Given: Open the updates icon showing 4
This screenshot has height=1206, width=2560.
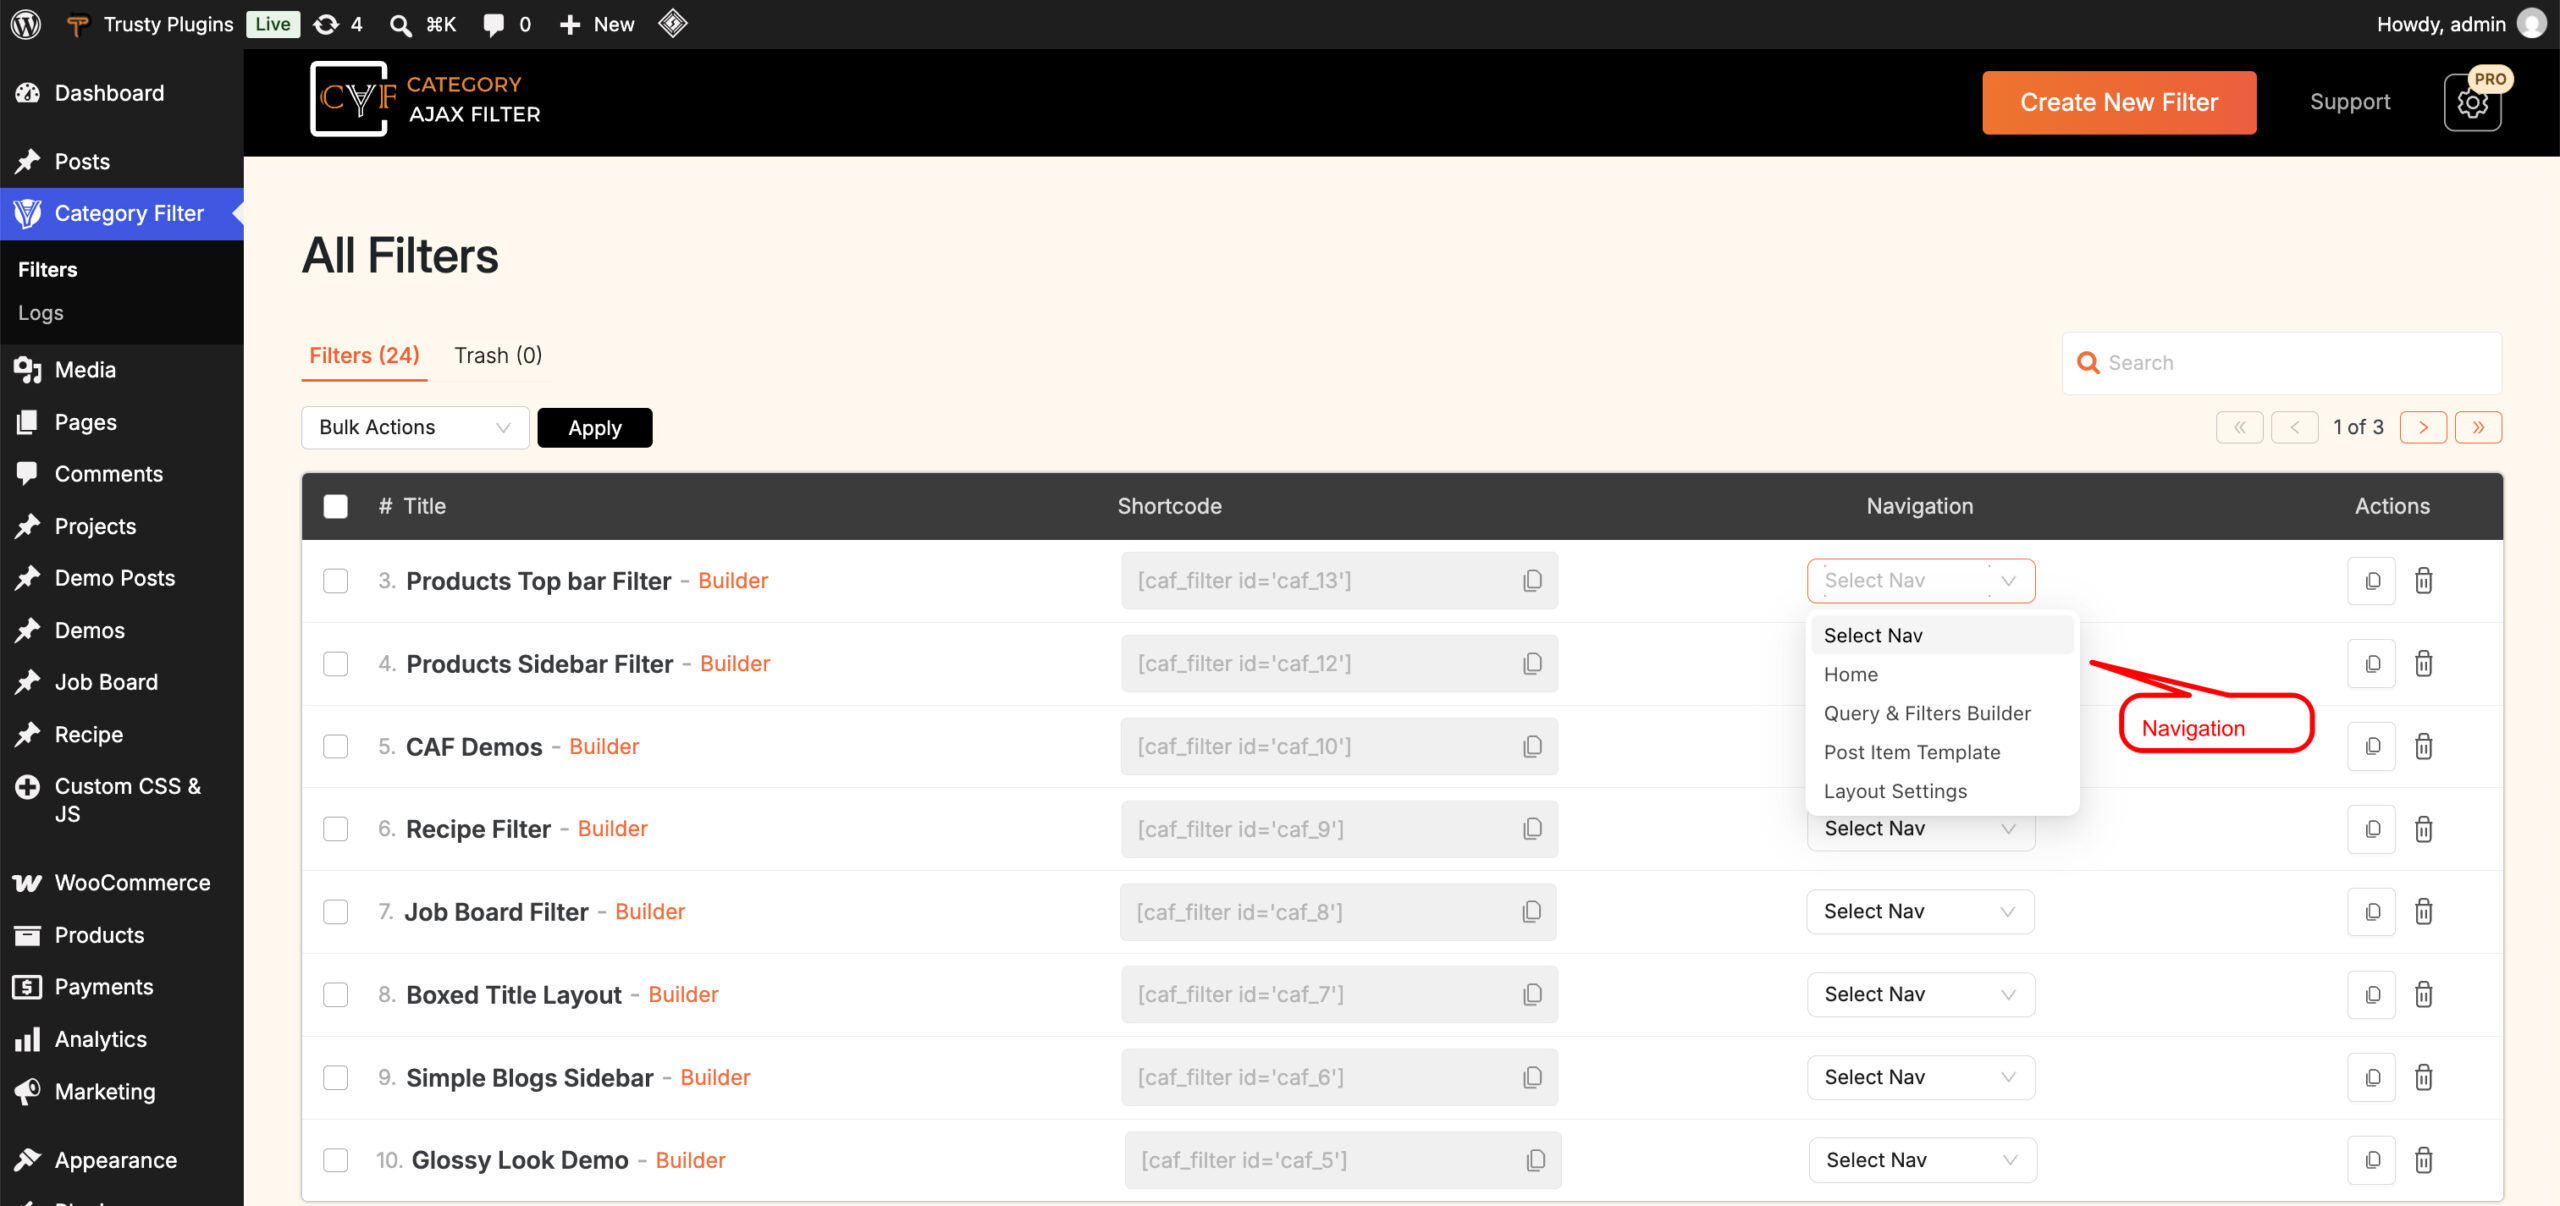Looking at the screenshot, I should (x=338, y=24).
